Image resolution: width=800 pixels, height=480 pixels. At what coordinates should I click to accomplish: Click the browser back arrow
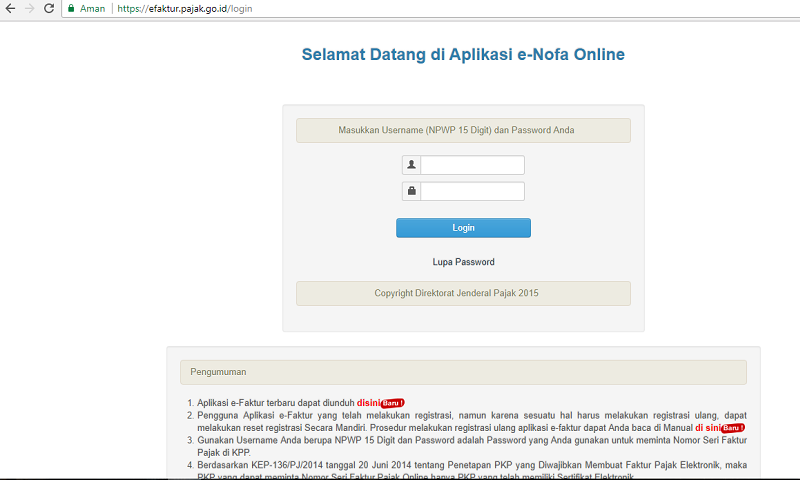tap(9, 8)
